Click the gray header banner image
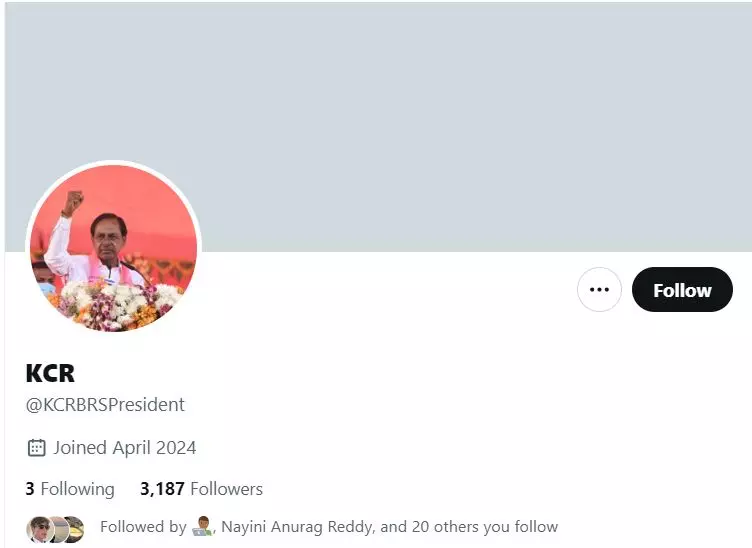Viewport: 752px width, 548px height. pyautogui.click(x=378, y=127)
